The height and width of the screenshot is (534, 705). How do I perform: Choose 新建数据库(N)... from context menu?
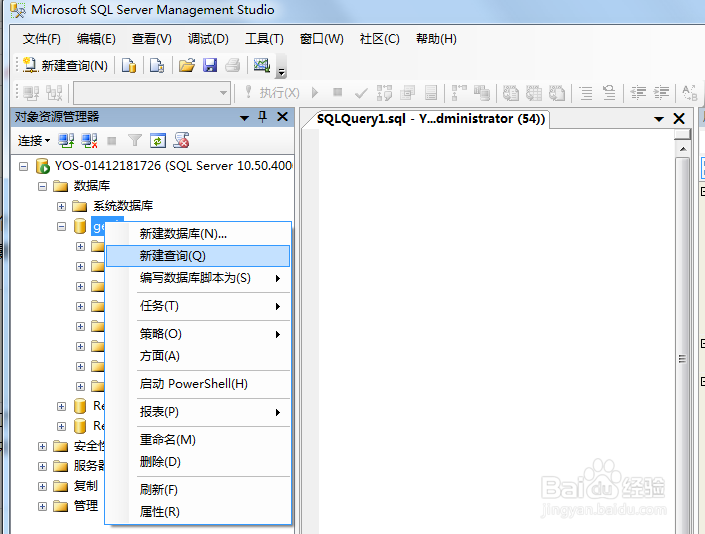coord(198,234)
